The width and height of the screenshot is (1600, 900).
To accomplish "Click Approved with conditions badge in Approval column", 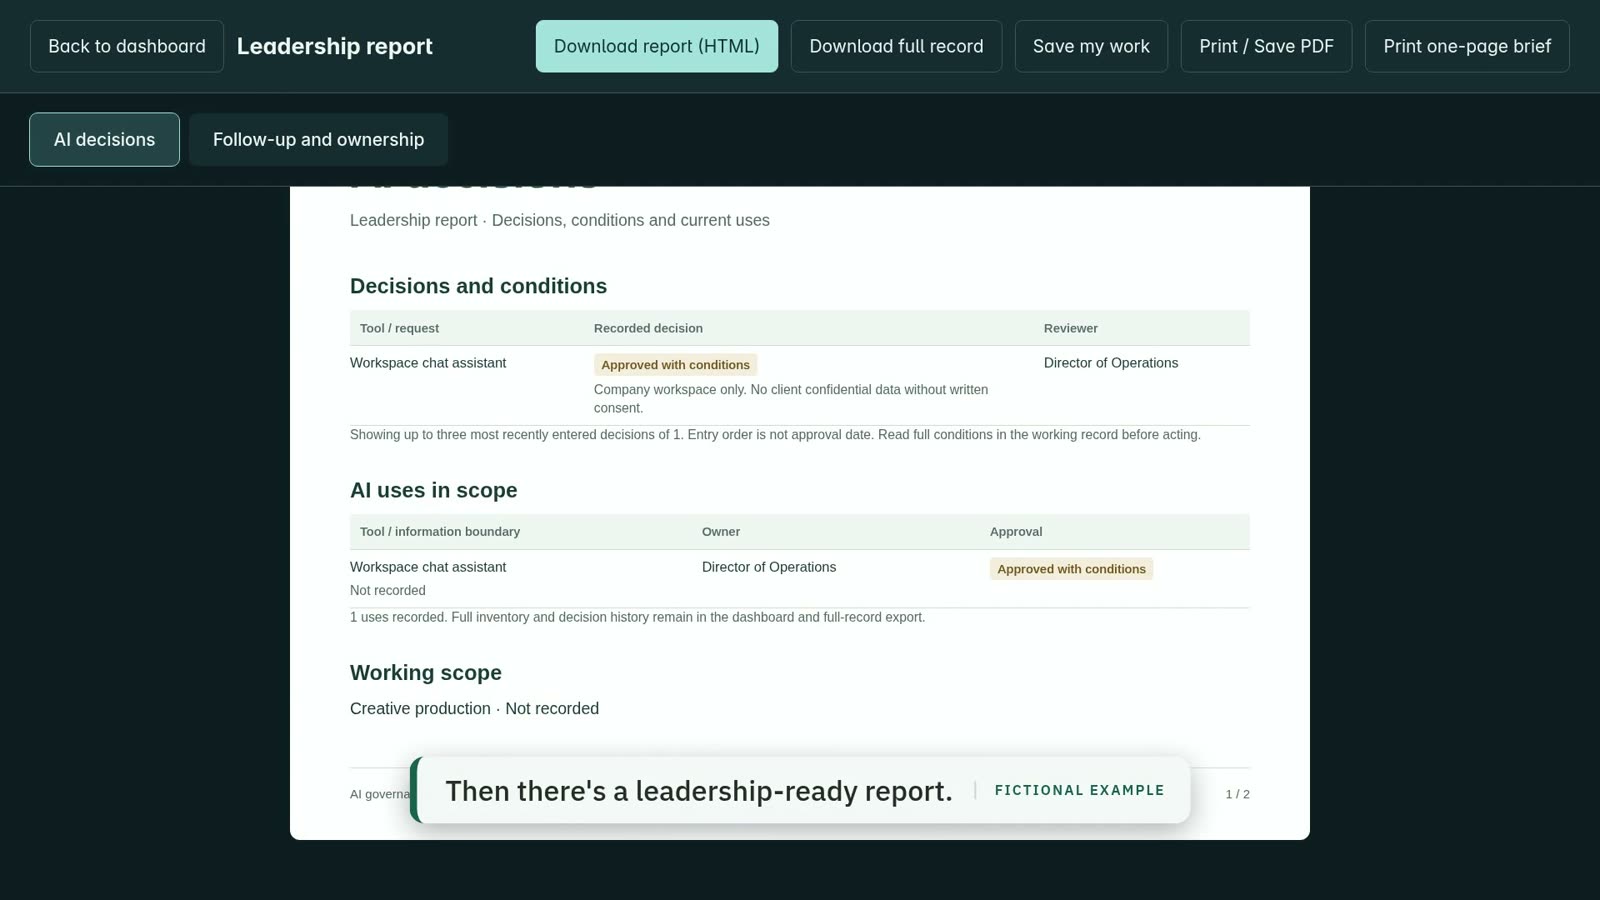I will [1071, 569].
